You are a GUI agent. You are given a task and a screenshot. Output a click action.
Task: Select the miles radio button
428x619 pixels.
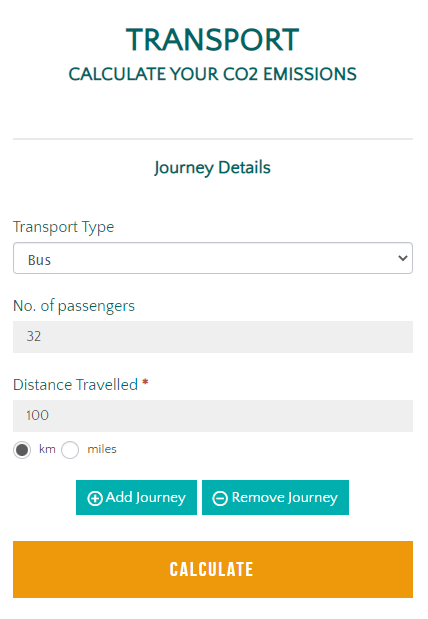click(70, 450)
